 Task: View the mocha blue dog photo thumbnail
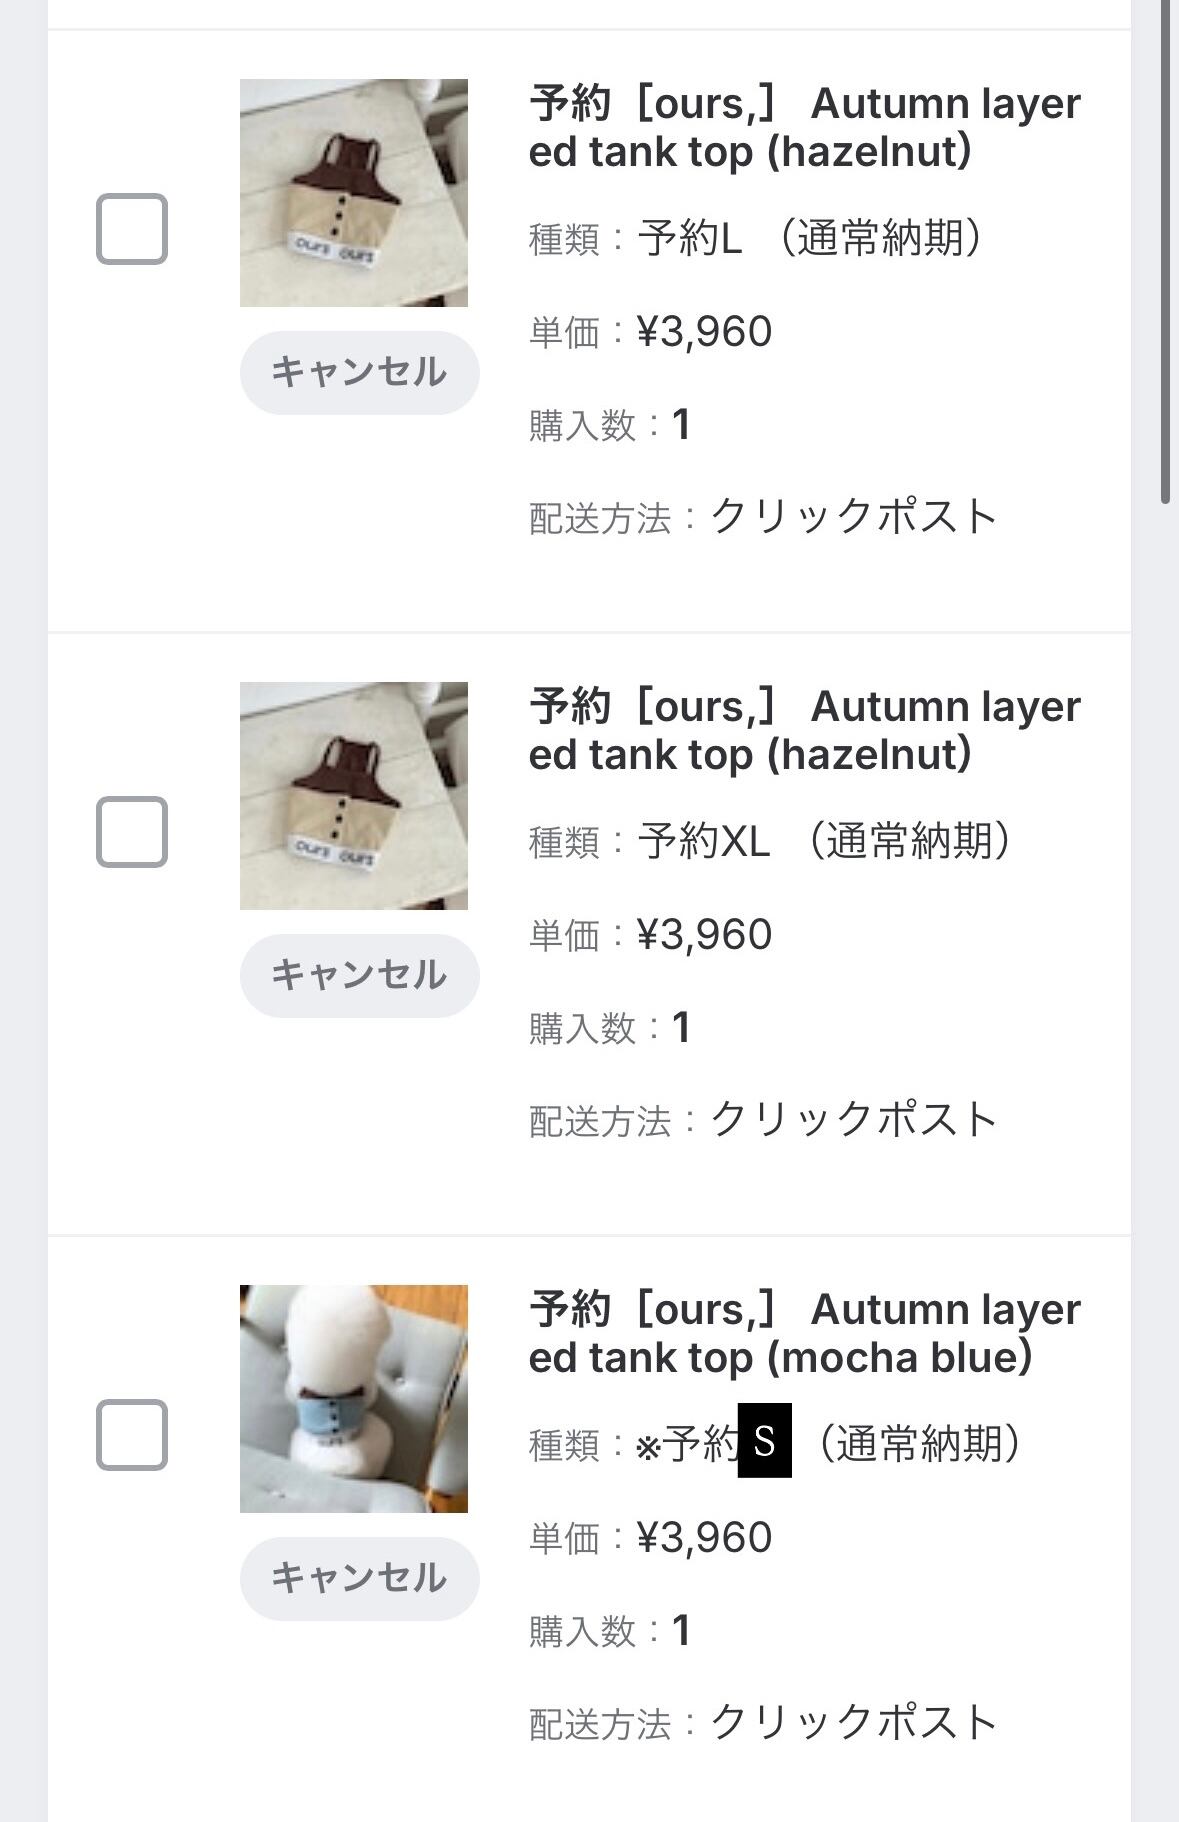pyautogui.click(x=354, y=1398)
